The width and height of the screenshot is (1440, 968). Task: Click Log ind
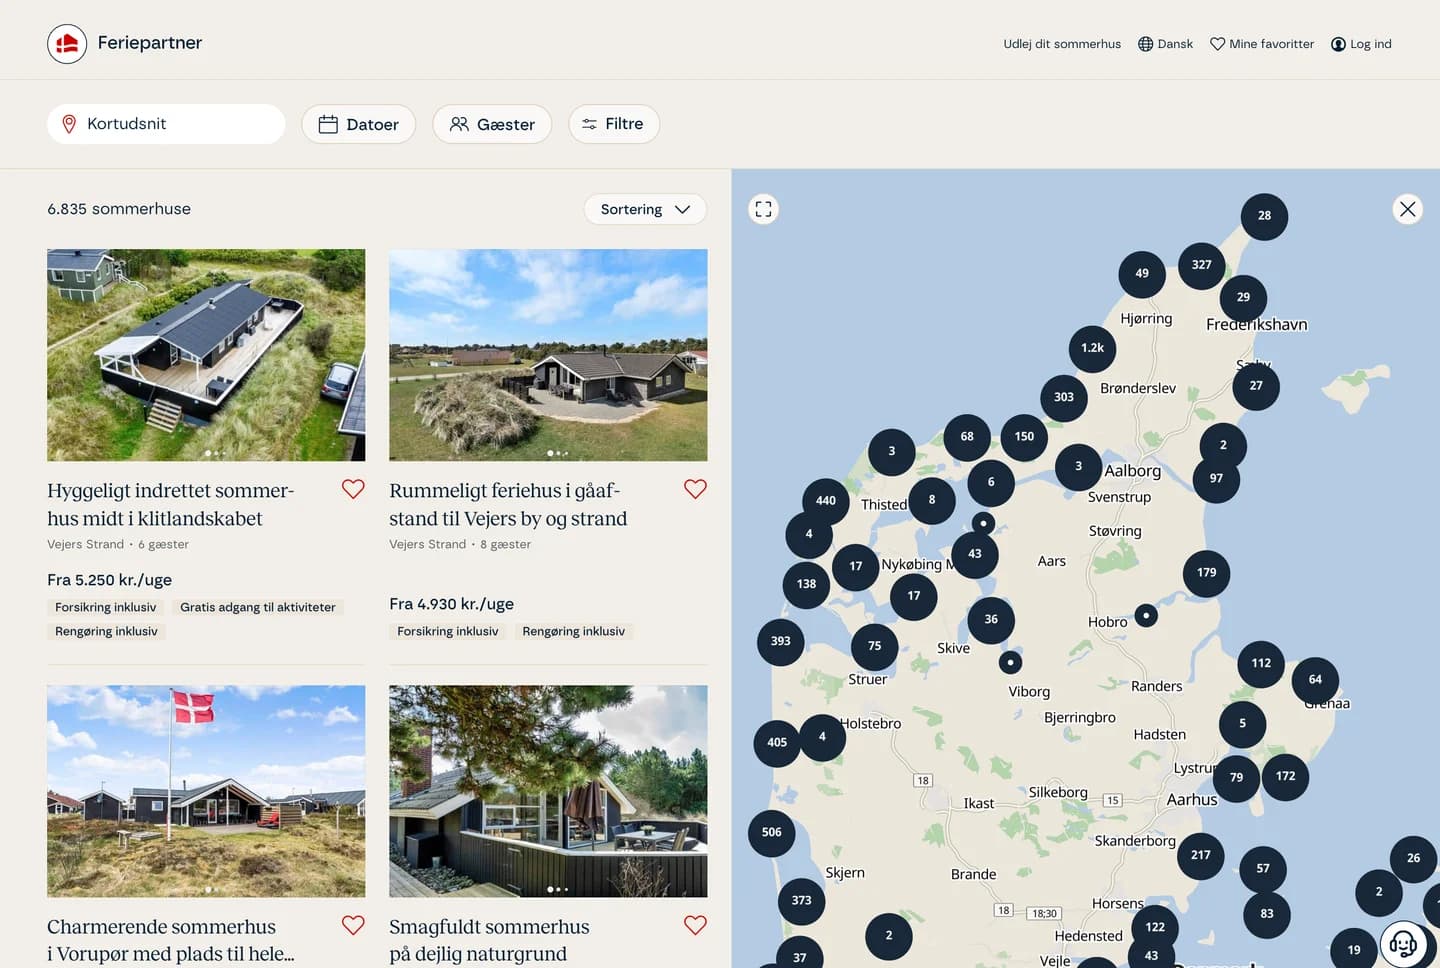1361,44
